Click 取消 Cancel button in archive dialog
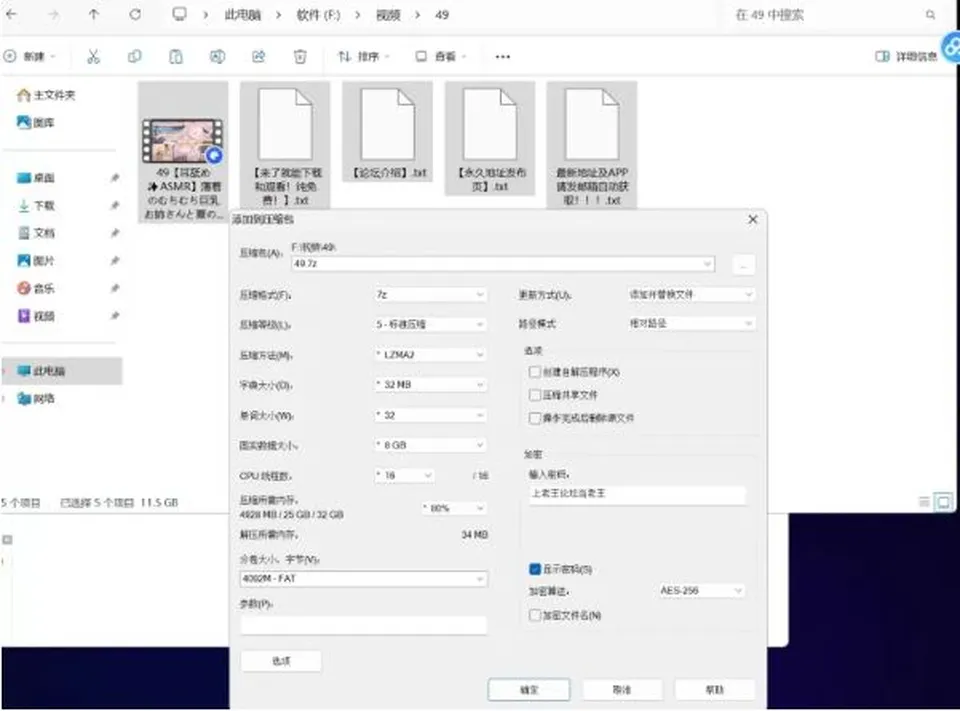 tap(622, 690)
